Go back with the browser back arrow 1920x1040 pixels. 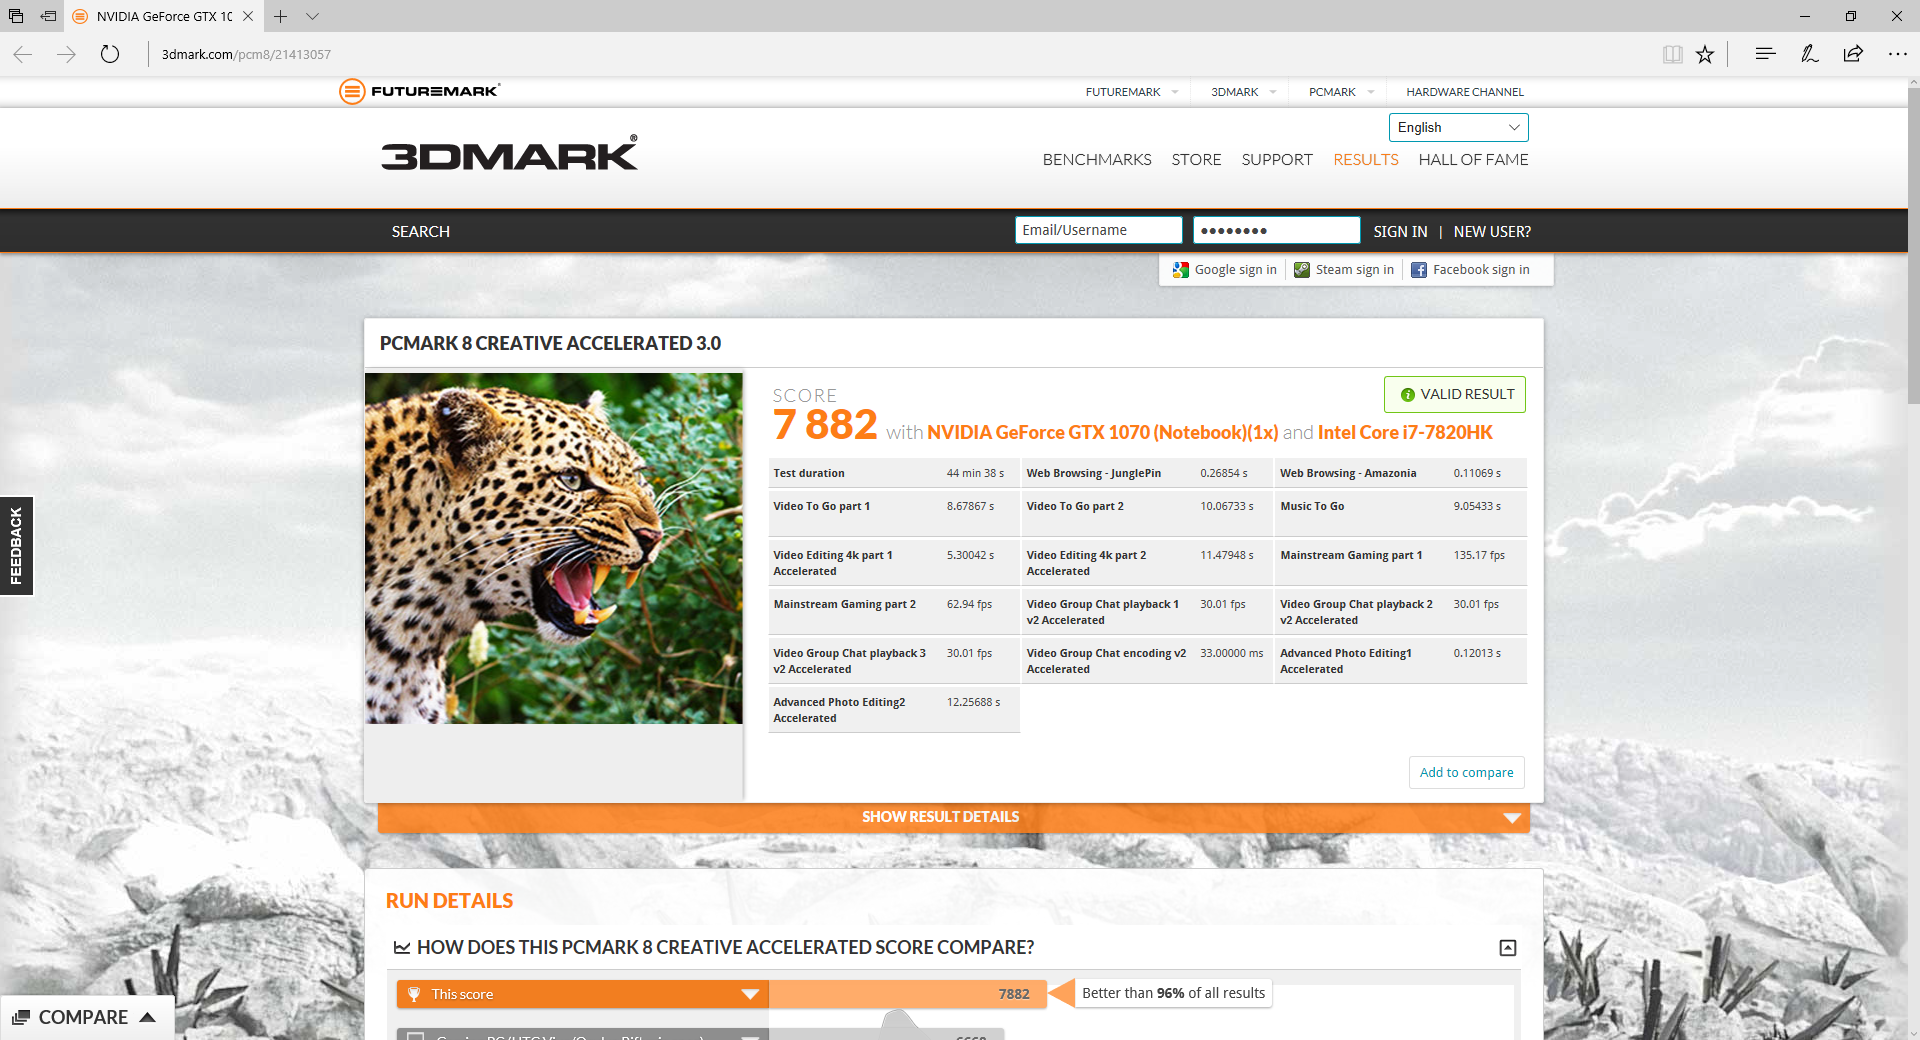[x=23, y=54]
